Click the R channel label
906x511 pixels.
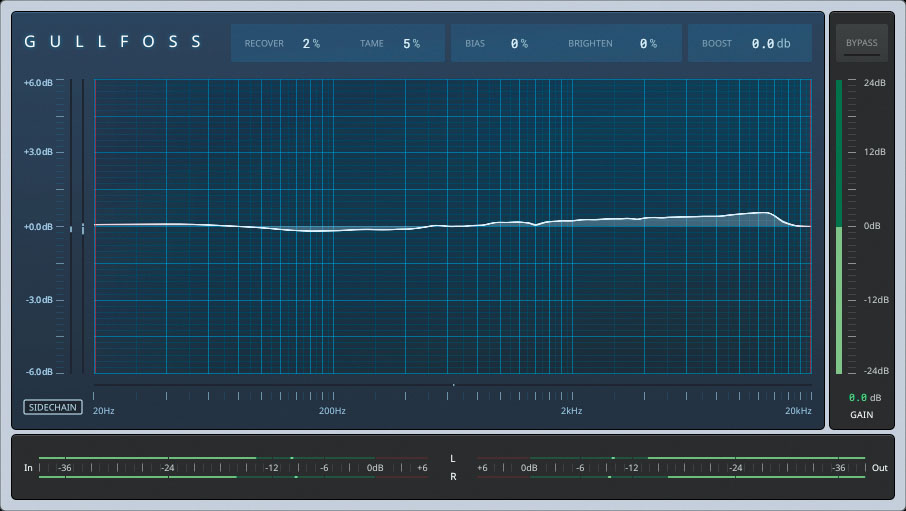(x=453, y=477)
